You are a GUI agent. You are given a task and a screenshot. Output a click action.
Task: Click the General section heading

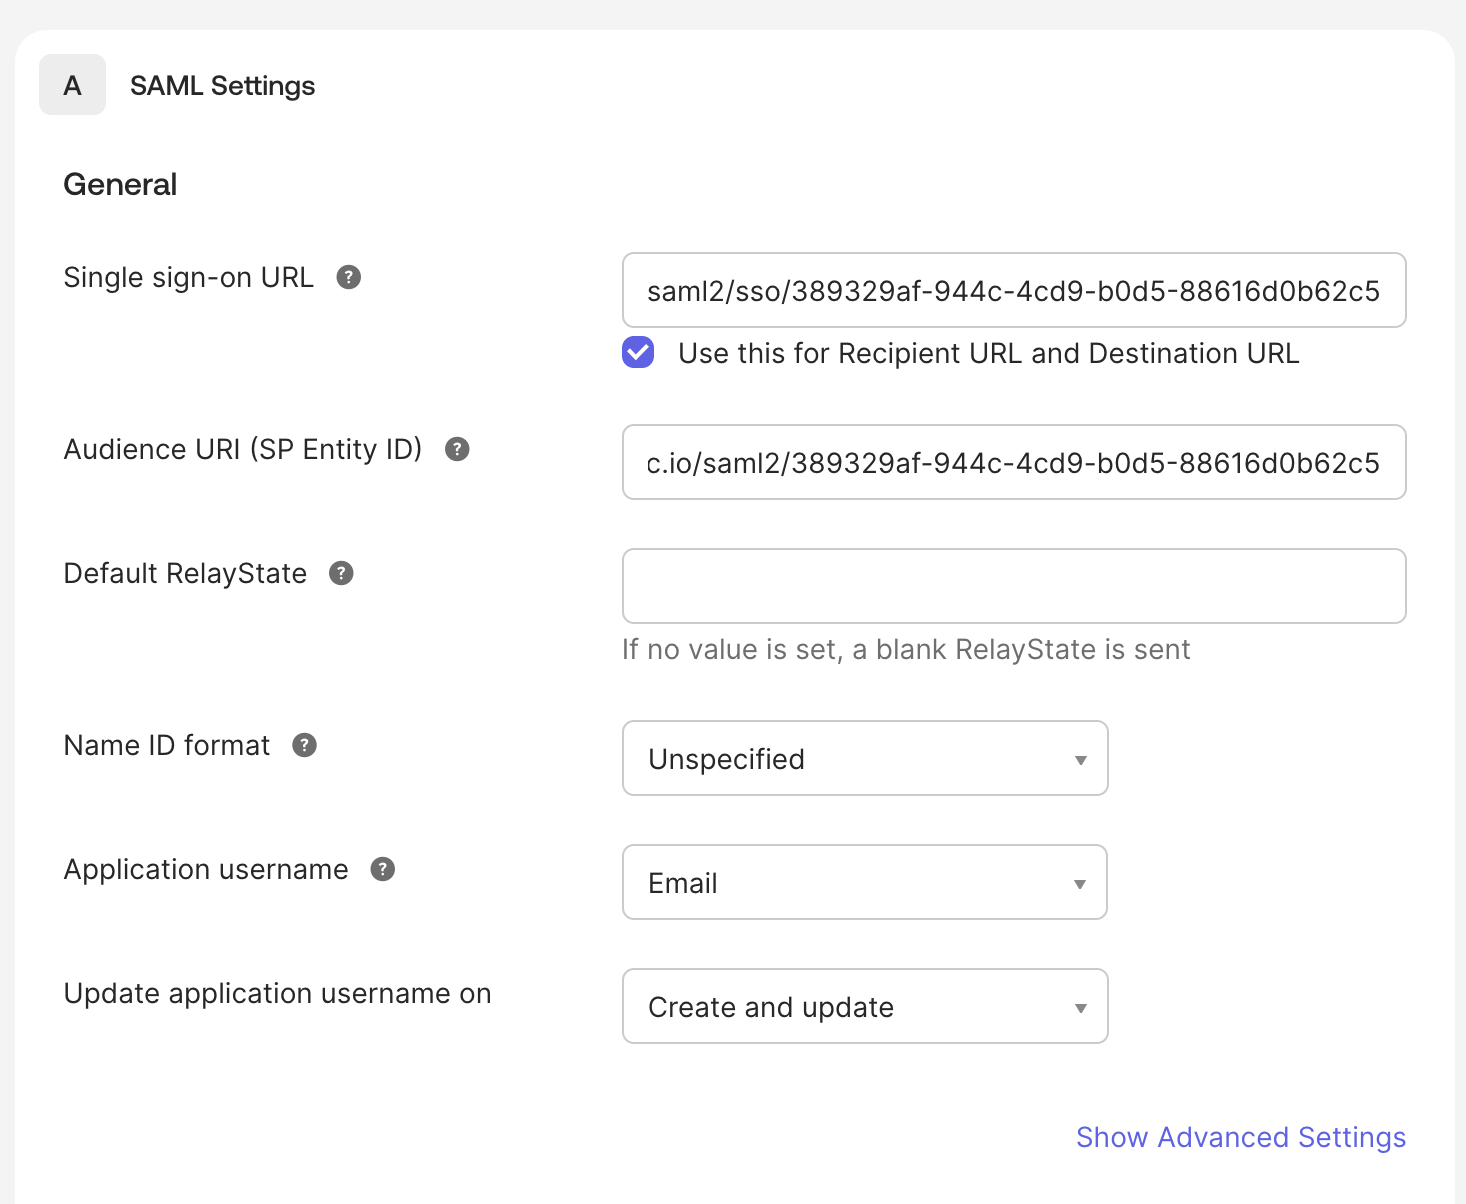tap(120, 183)
